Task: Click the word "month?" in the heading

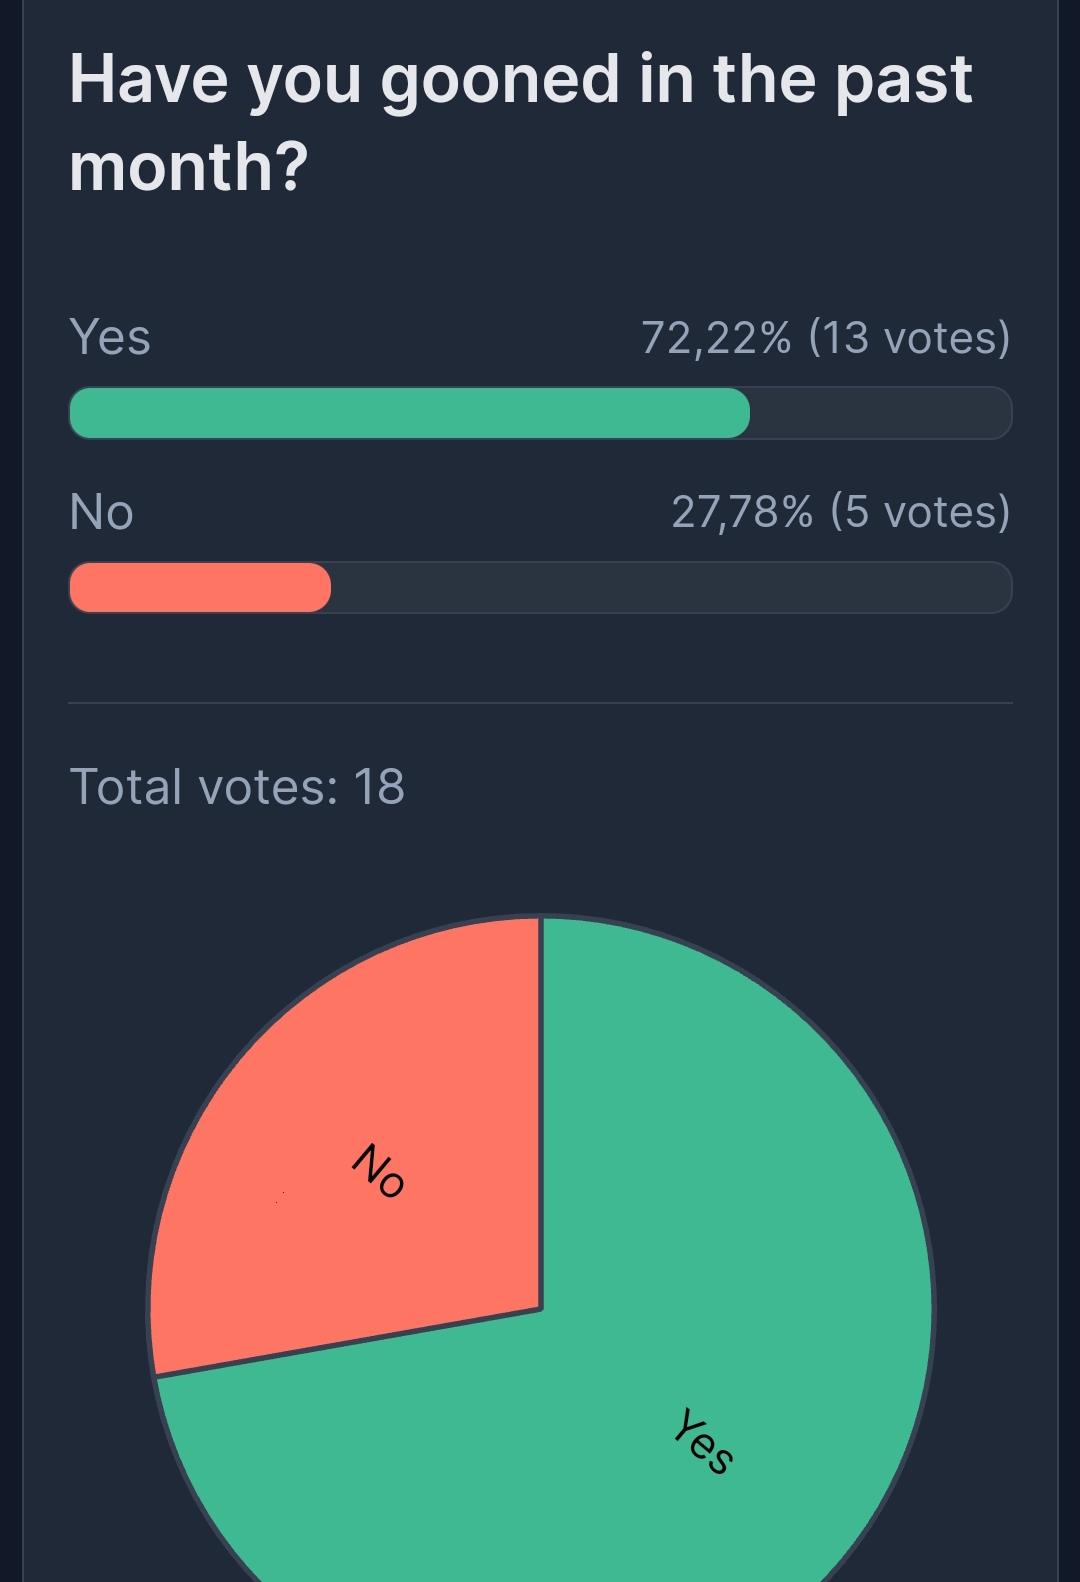Action: [x=188, y=166]
